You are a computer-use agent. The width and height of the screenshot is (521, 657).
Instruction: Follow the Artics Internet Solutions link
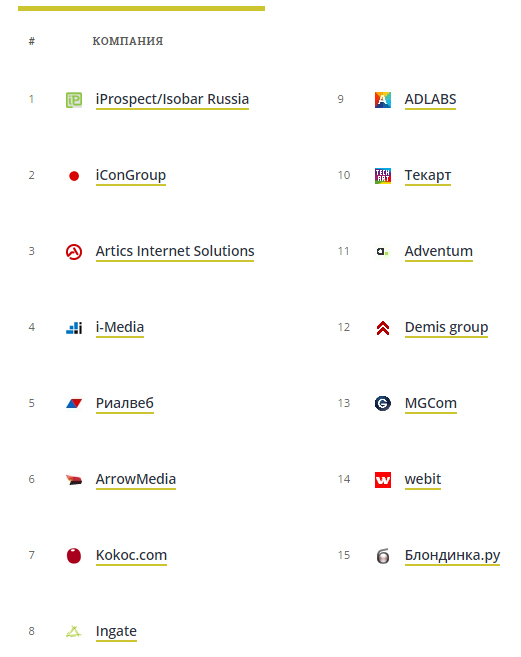[x=175, y=251]
